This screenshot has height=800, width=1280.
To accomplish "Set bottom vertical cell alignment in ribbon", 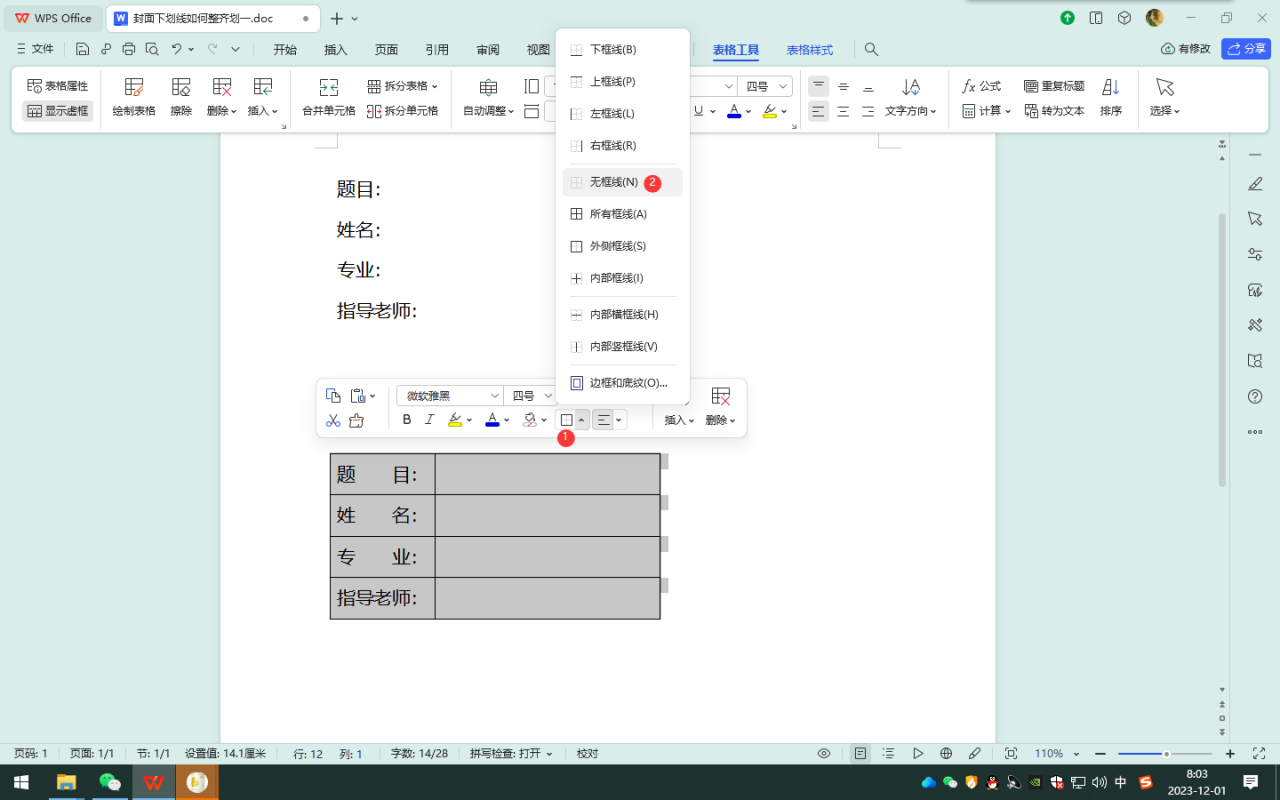I will click(868, 86).
